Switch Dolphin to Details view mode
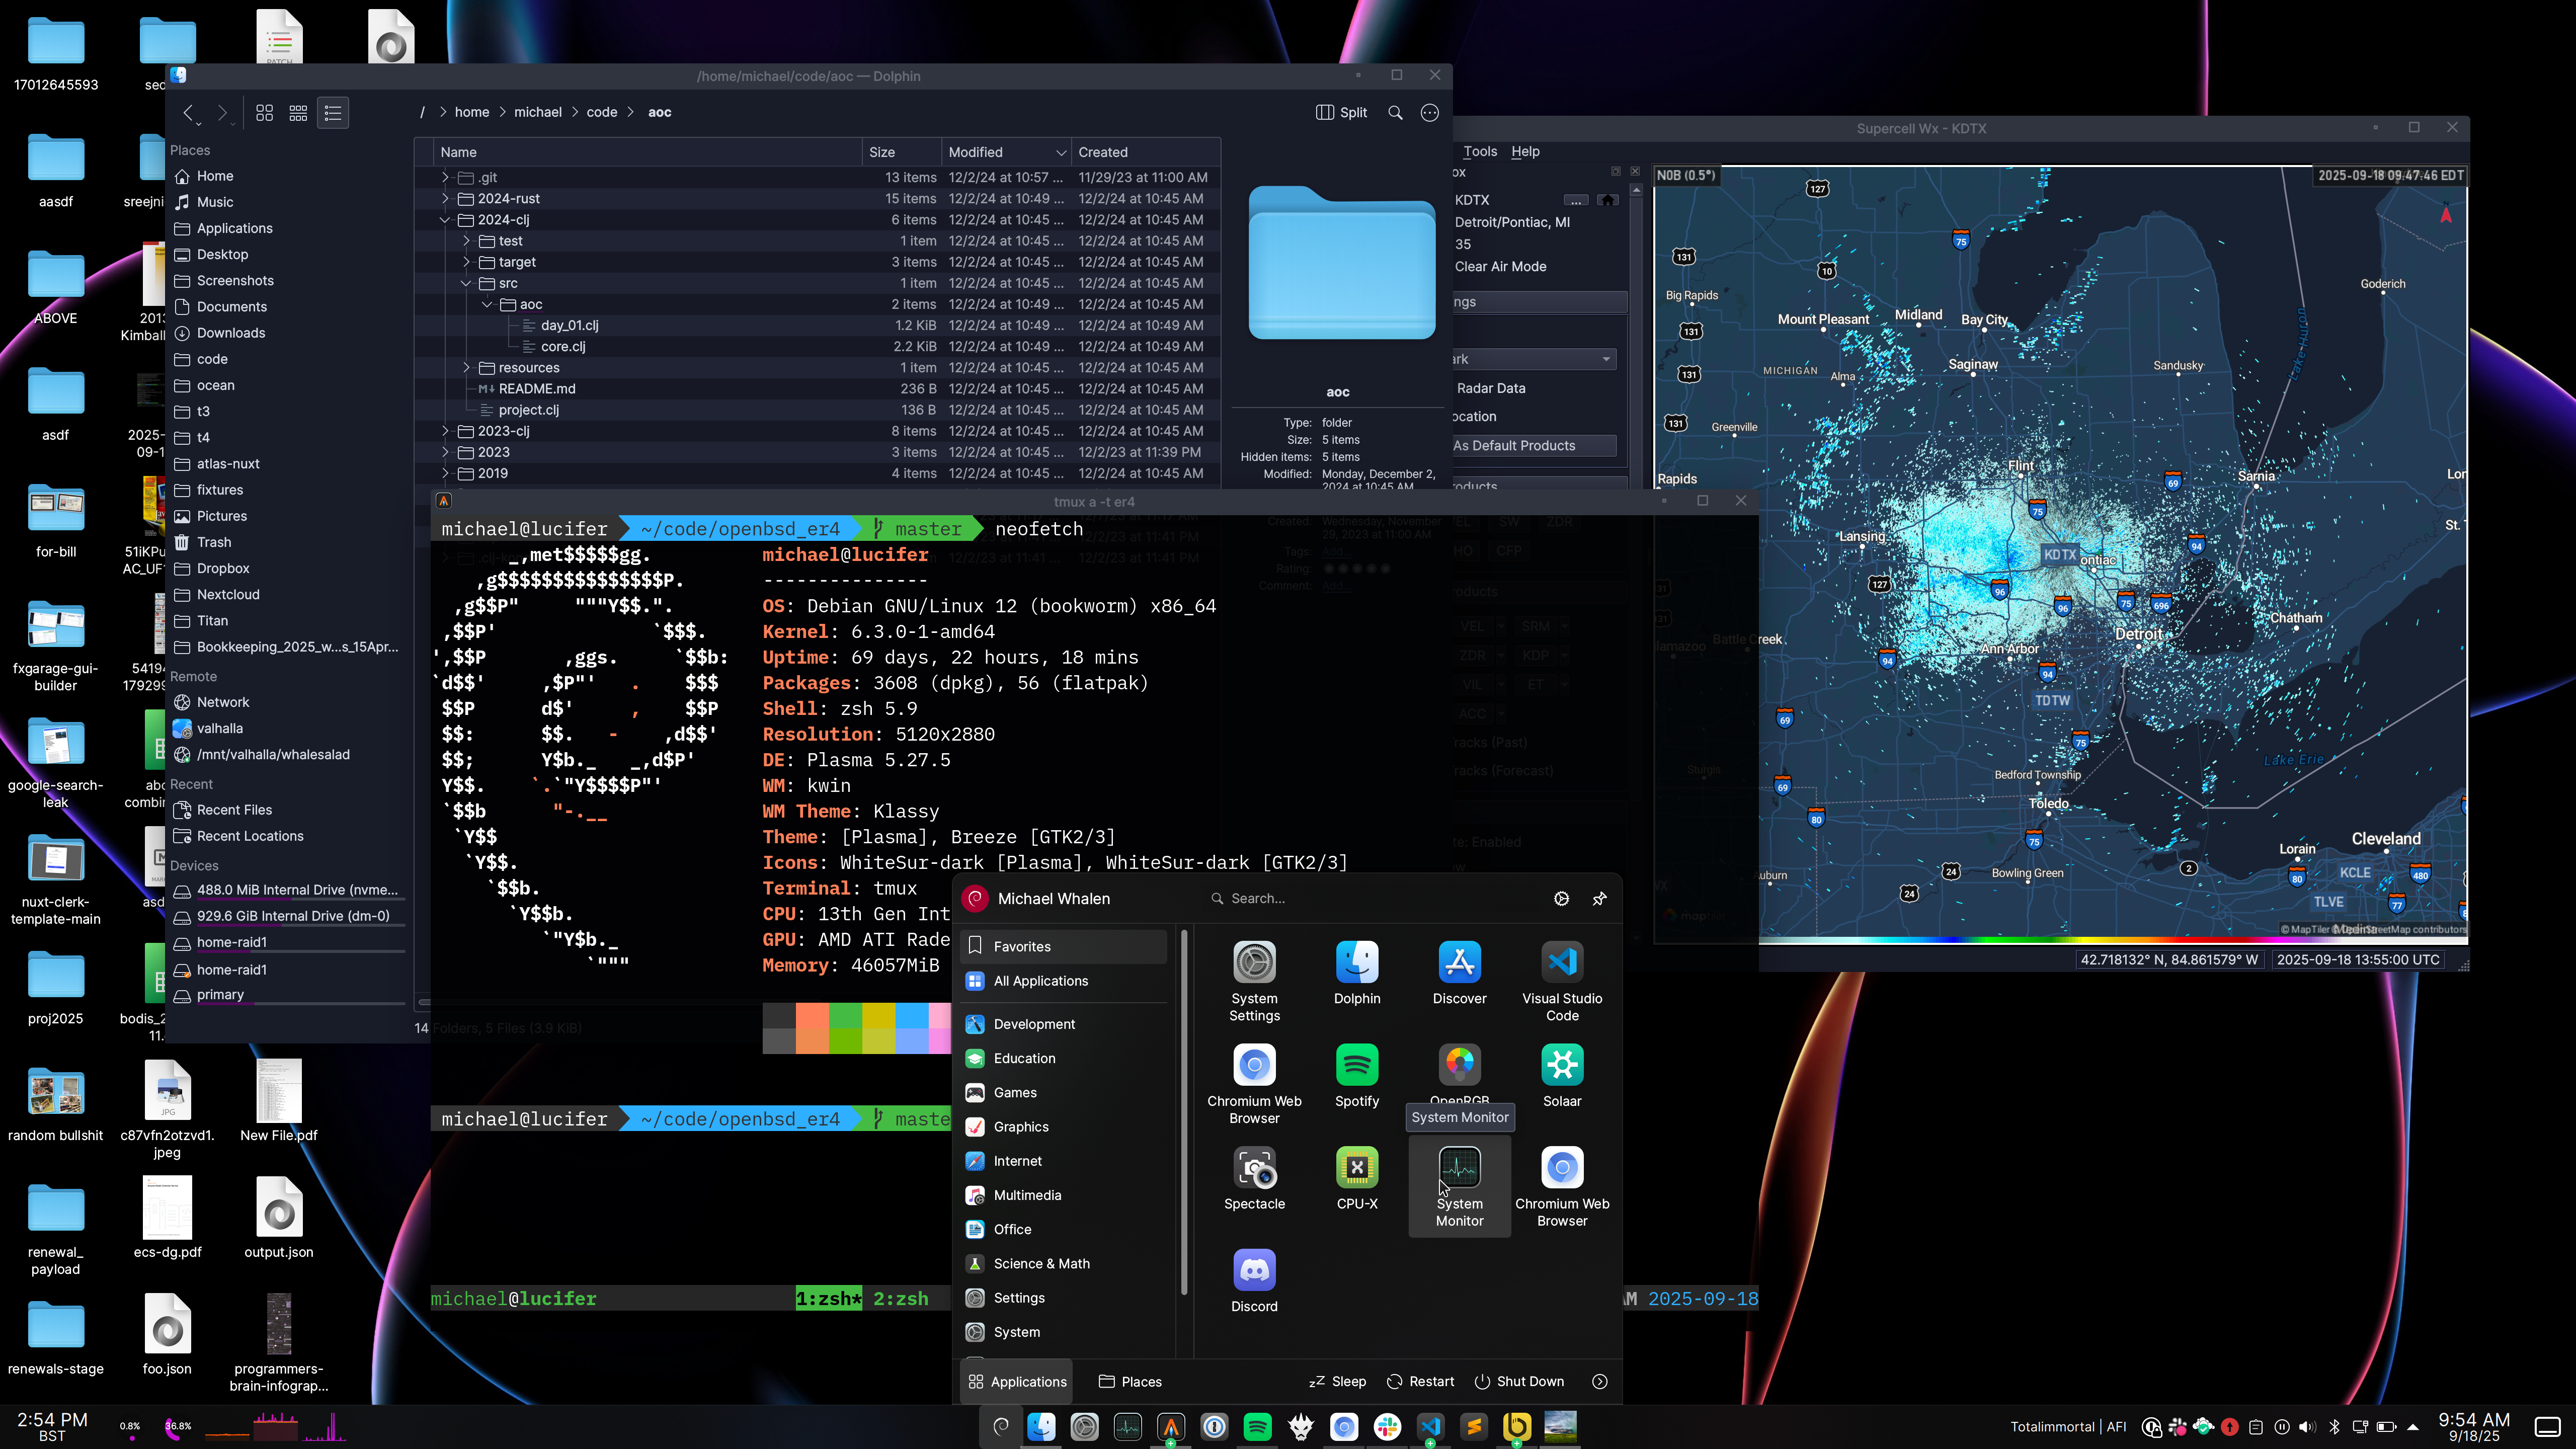This screenshot has height=1449, width=2576. pos(333,113)
